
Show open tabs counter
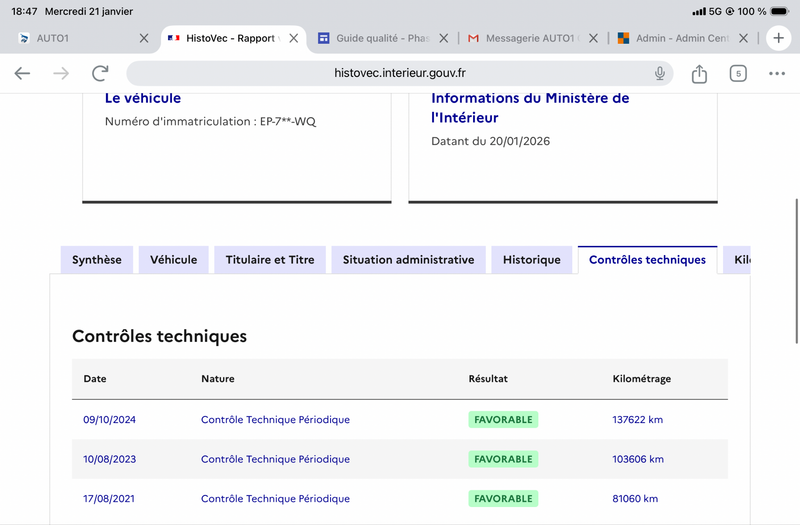point(738,73)
